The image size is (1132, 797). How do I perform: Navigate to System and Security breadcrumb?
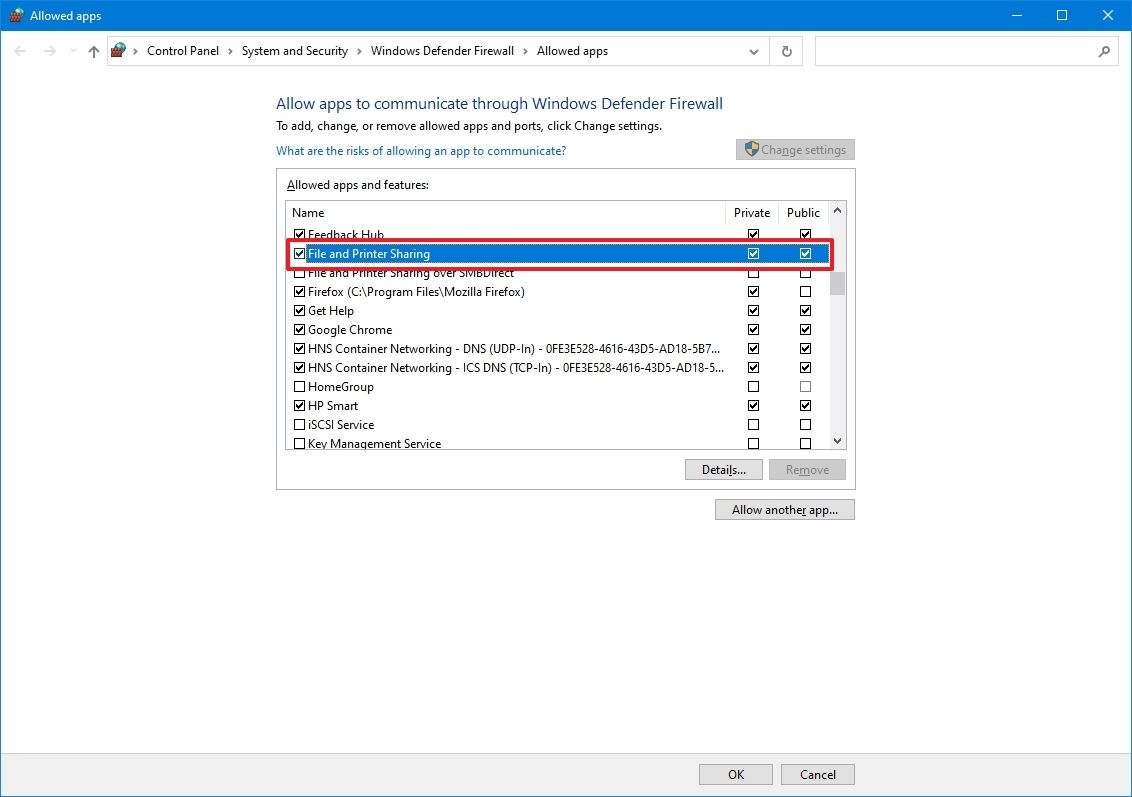[294, 51]
